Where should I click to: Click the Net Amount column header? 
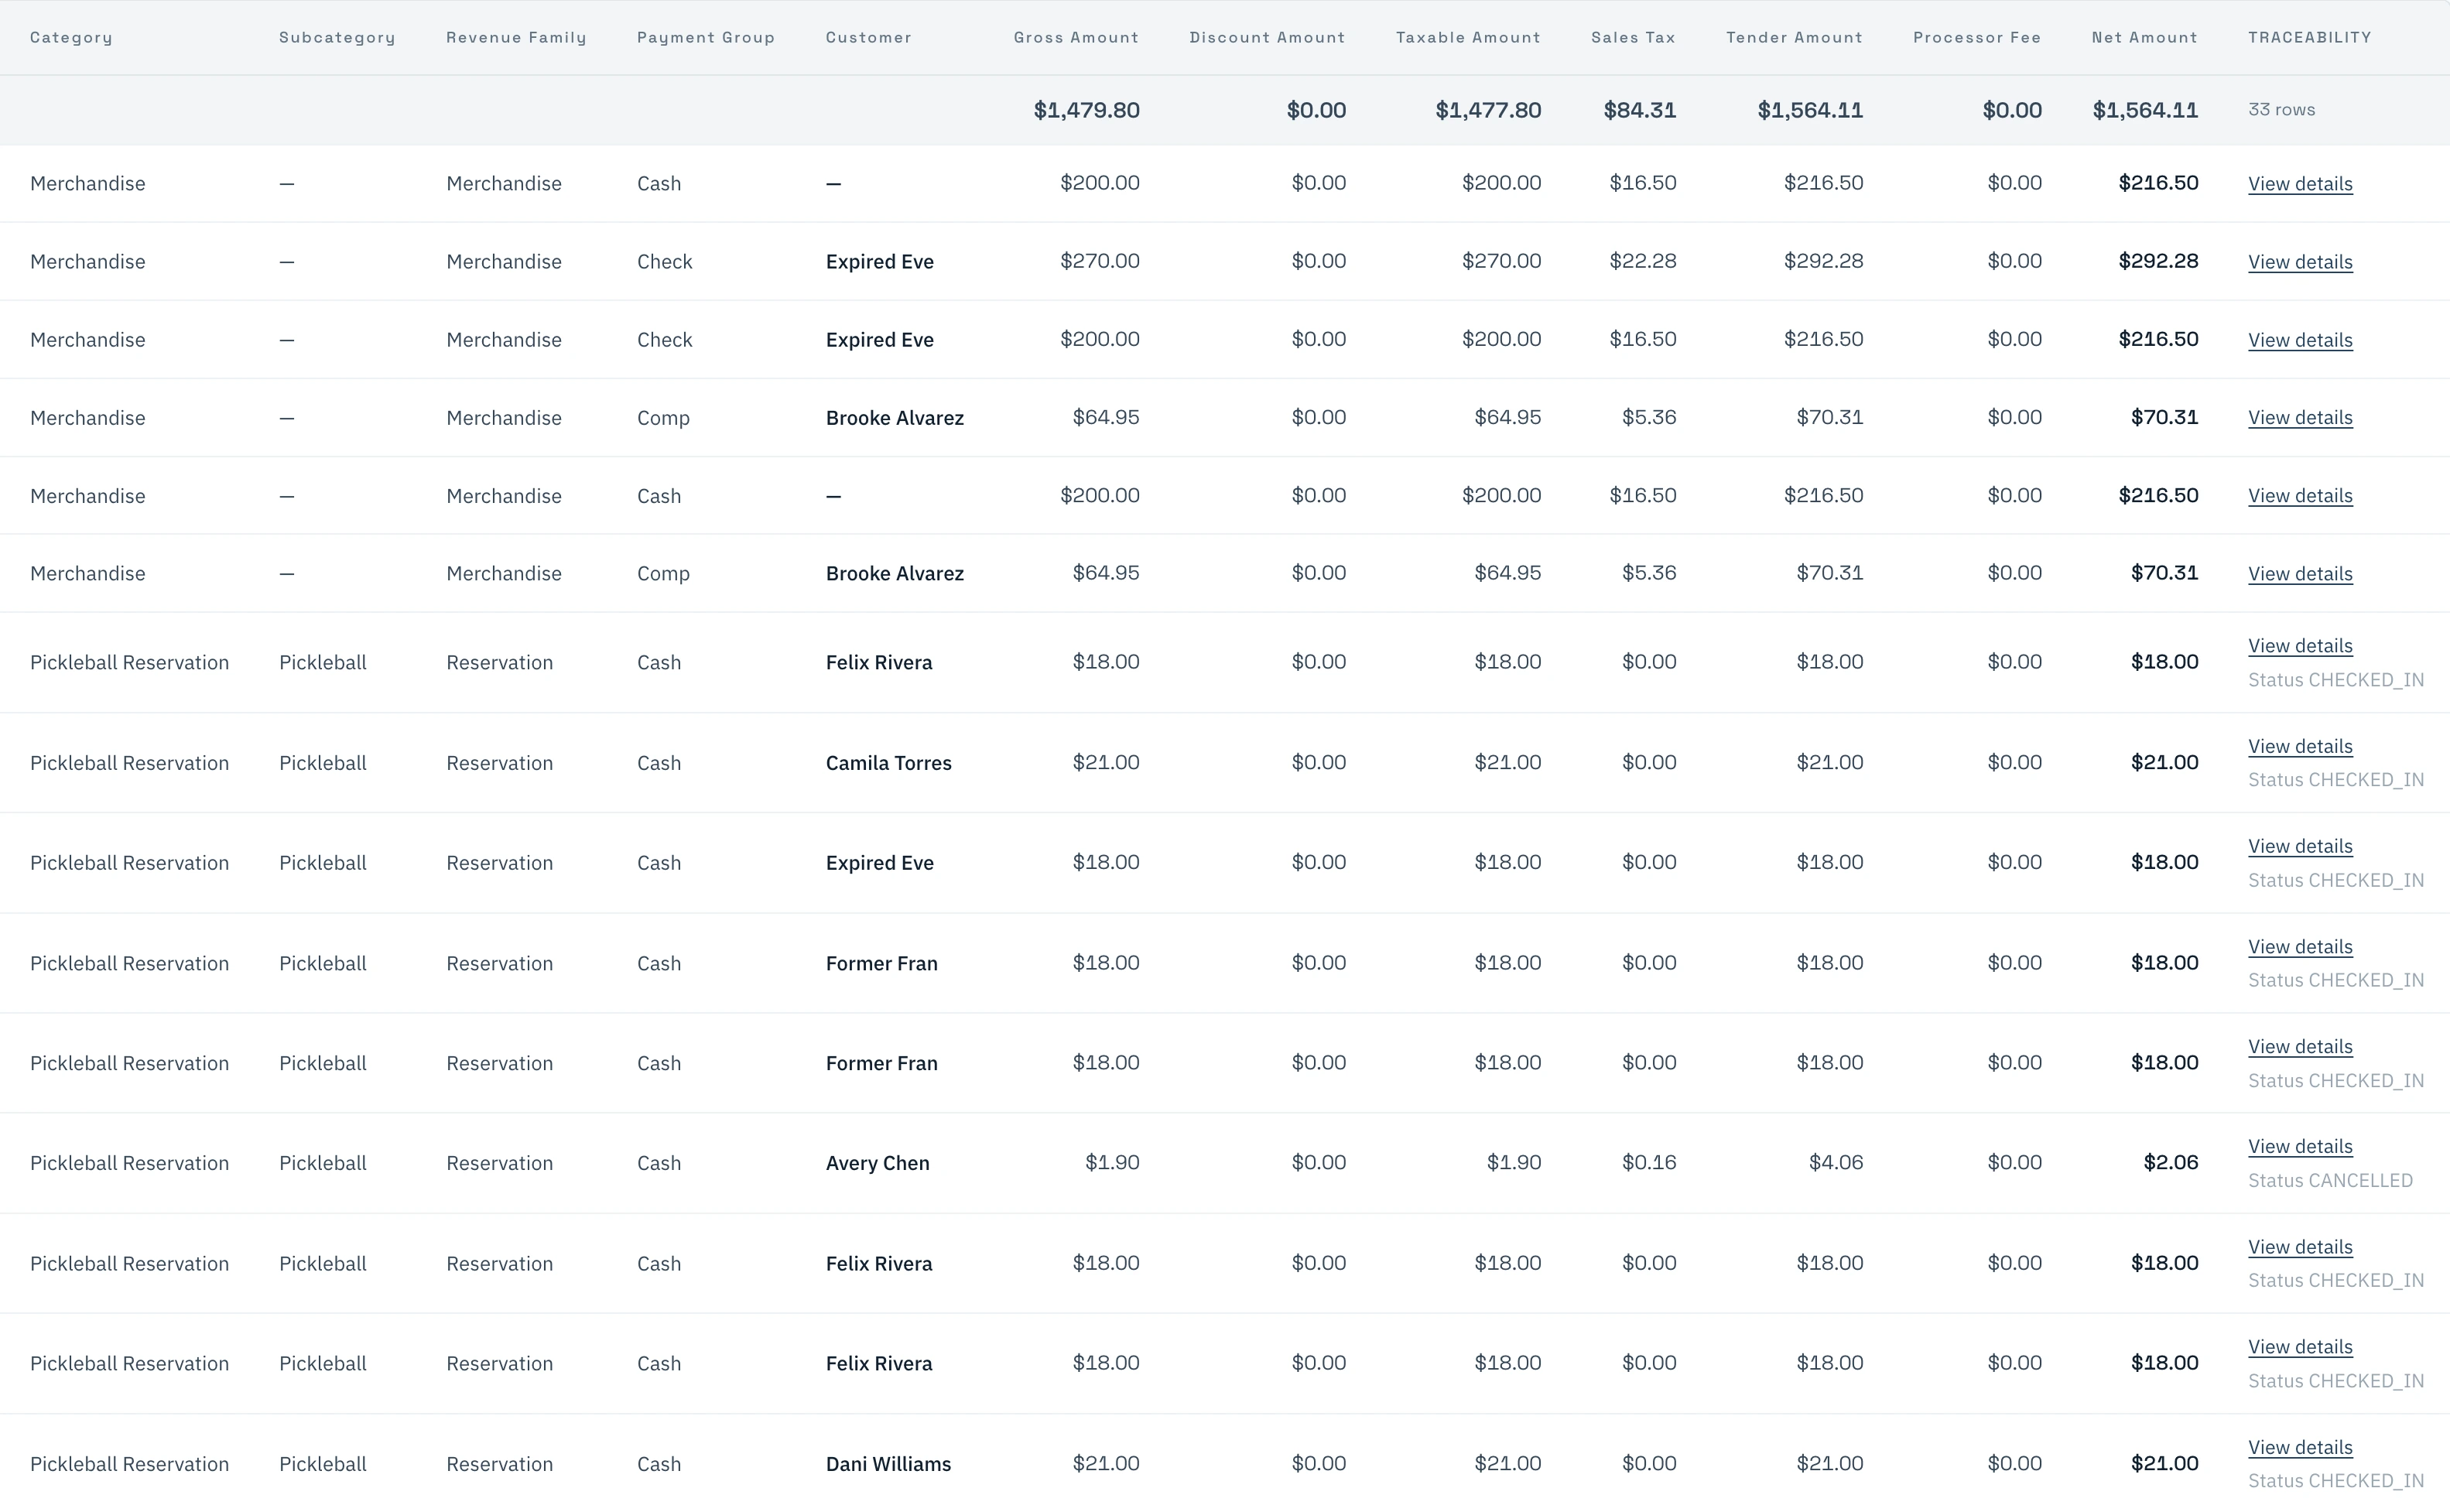2144,37
